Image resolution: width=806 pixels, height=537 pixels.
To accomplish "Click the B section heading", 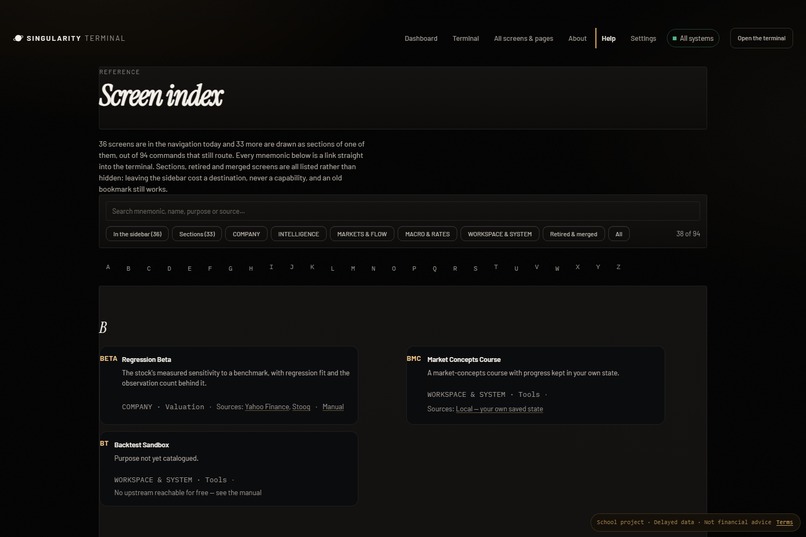I will click(x=103, y=327).
